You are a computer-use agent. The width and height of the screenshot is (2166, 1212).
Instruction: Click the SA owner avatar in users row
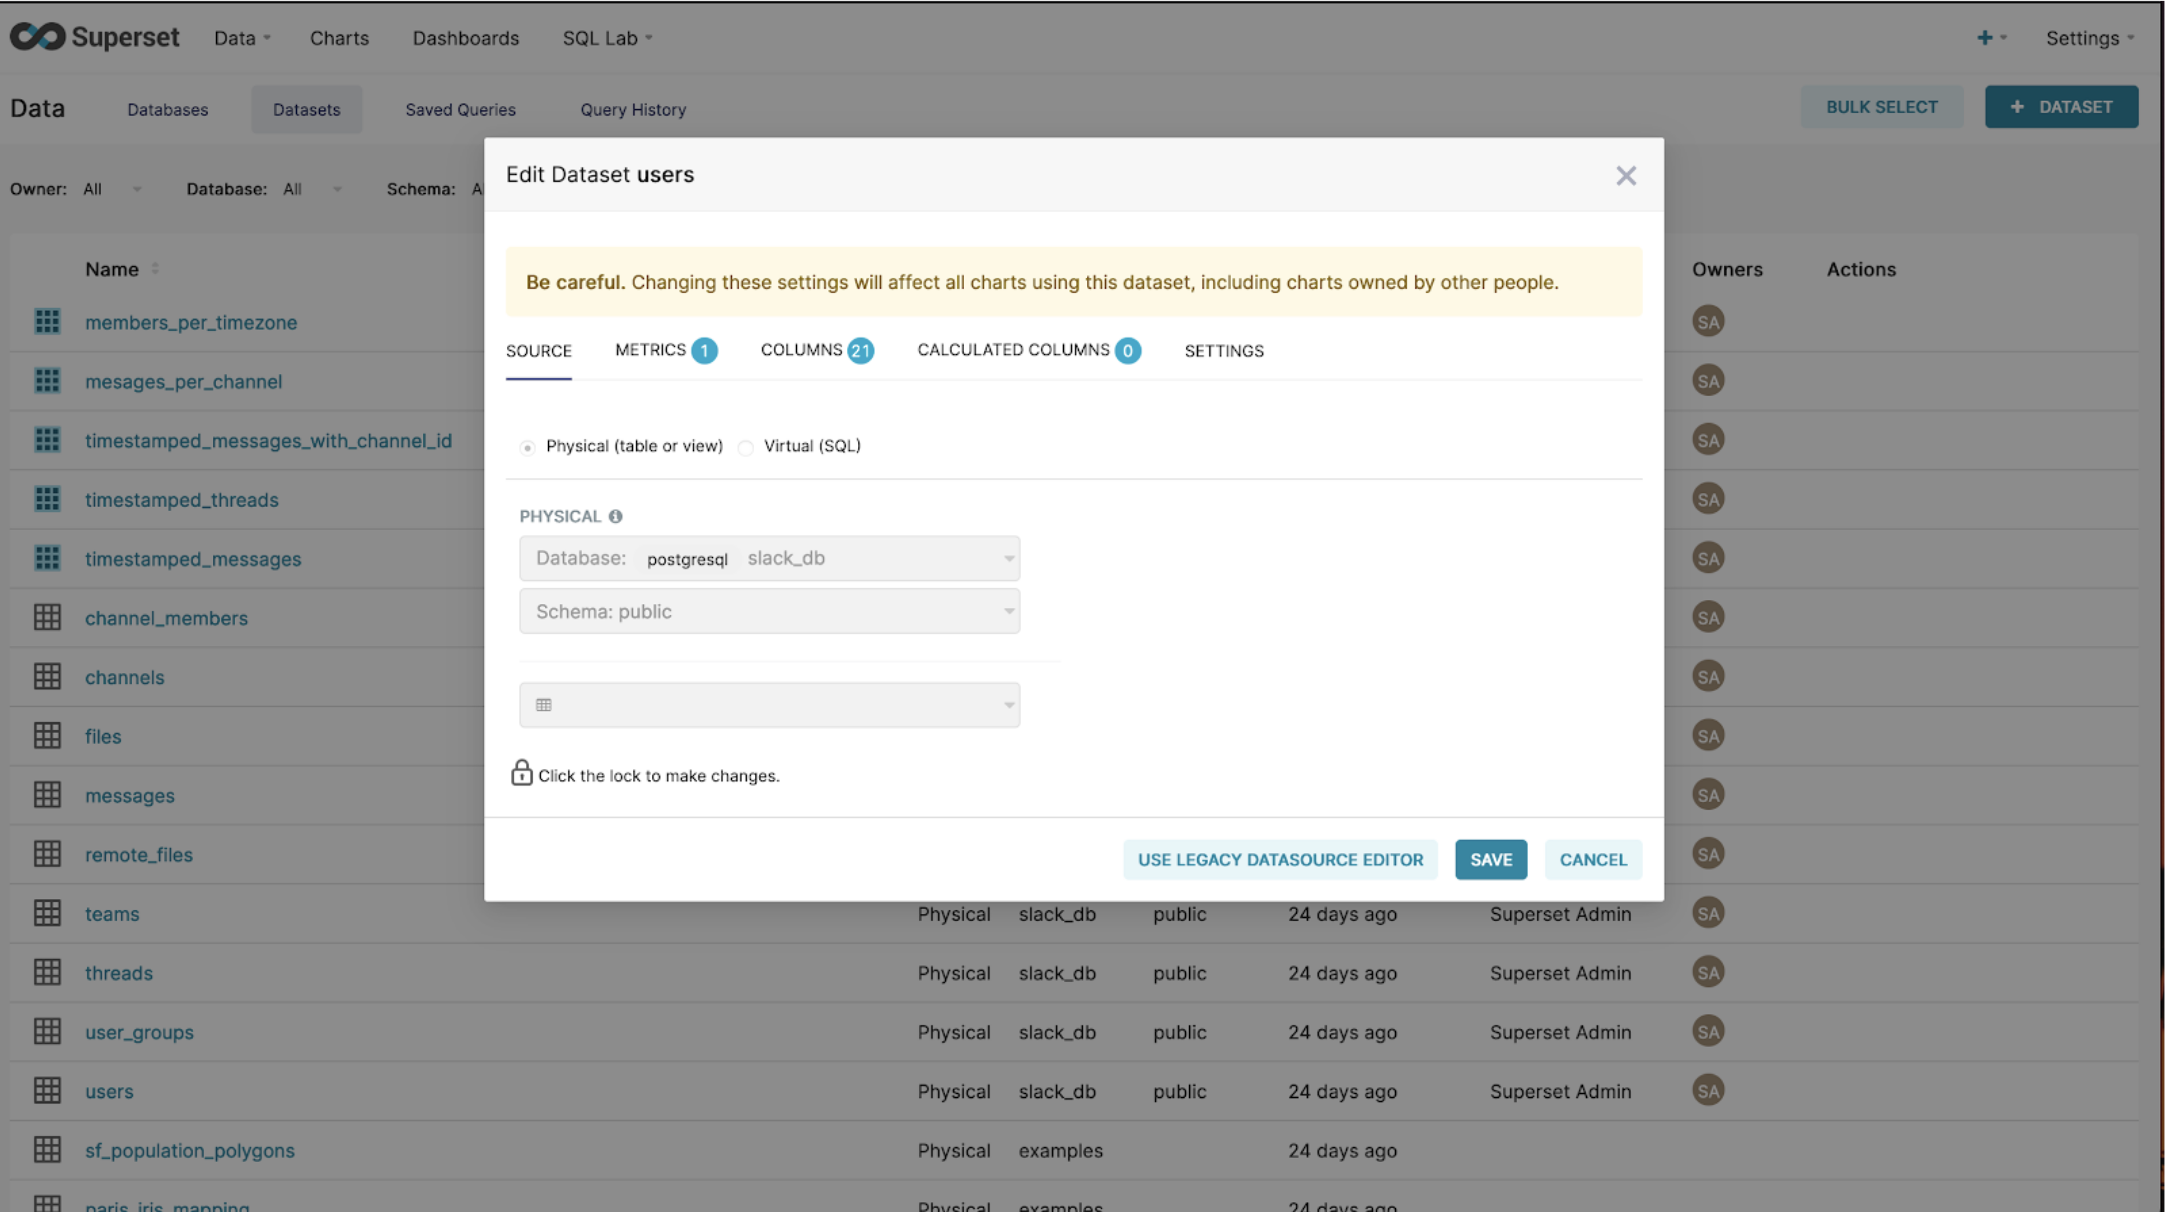[x=1707, y=1090]
